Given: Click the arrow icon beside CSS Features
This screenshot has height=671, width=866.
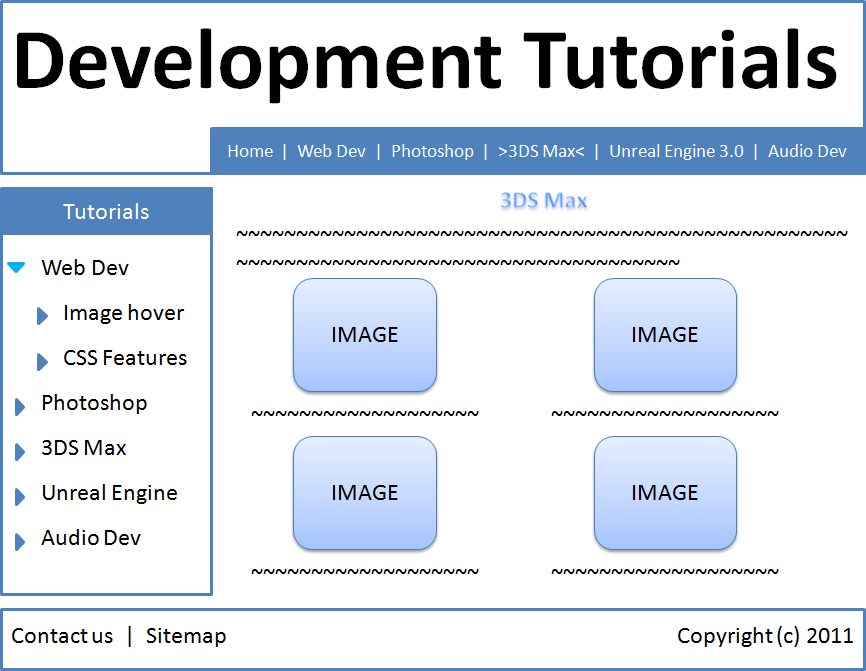Looking at the screenshot, I should pos(42,360).
